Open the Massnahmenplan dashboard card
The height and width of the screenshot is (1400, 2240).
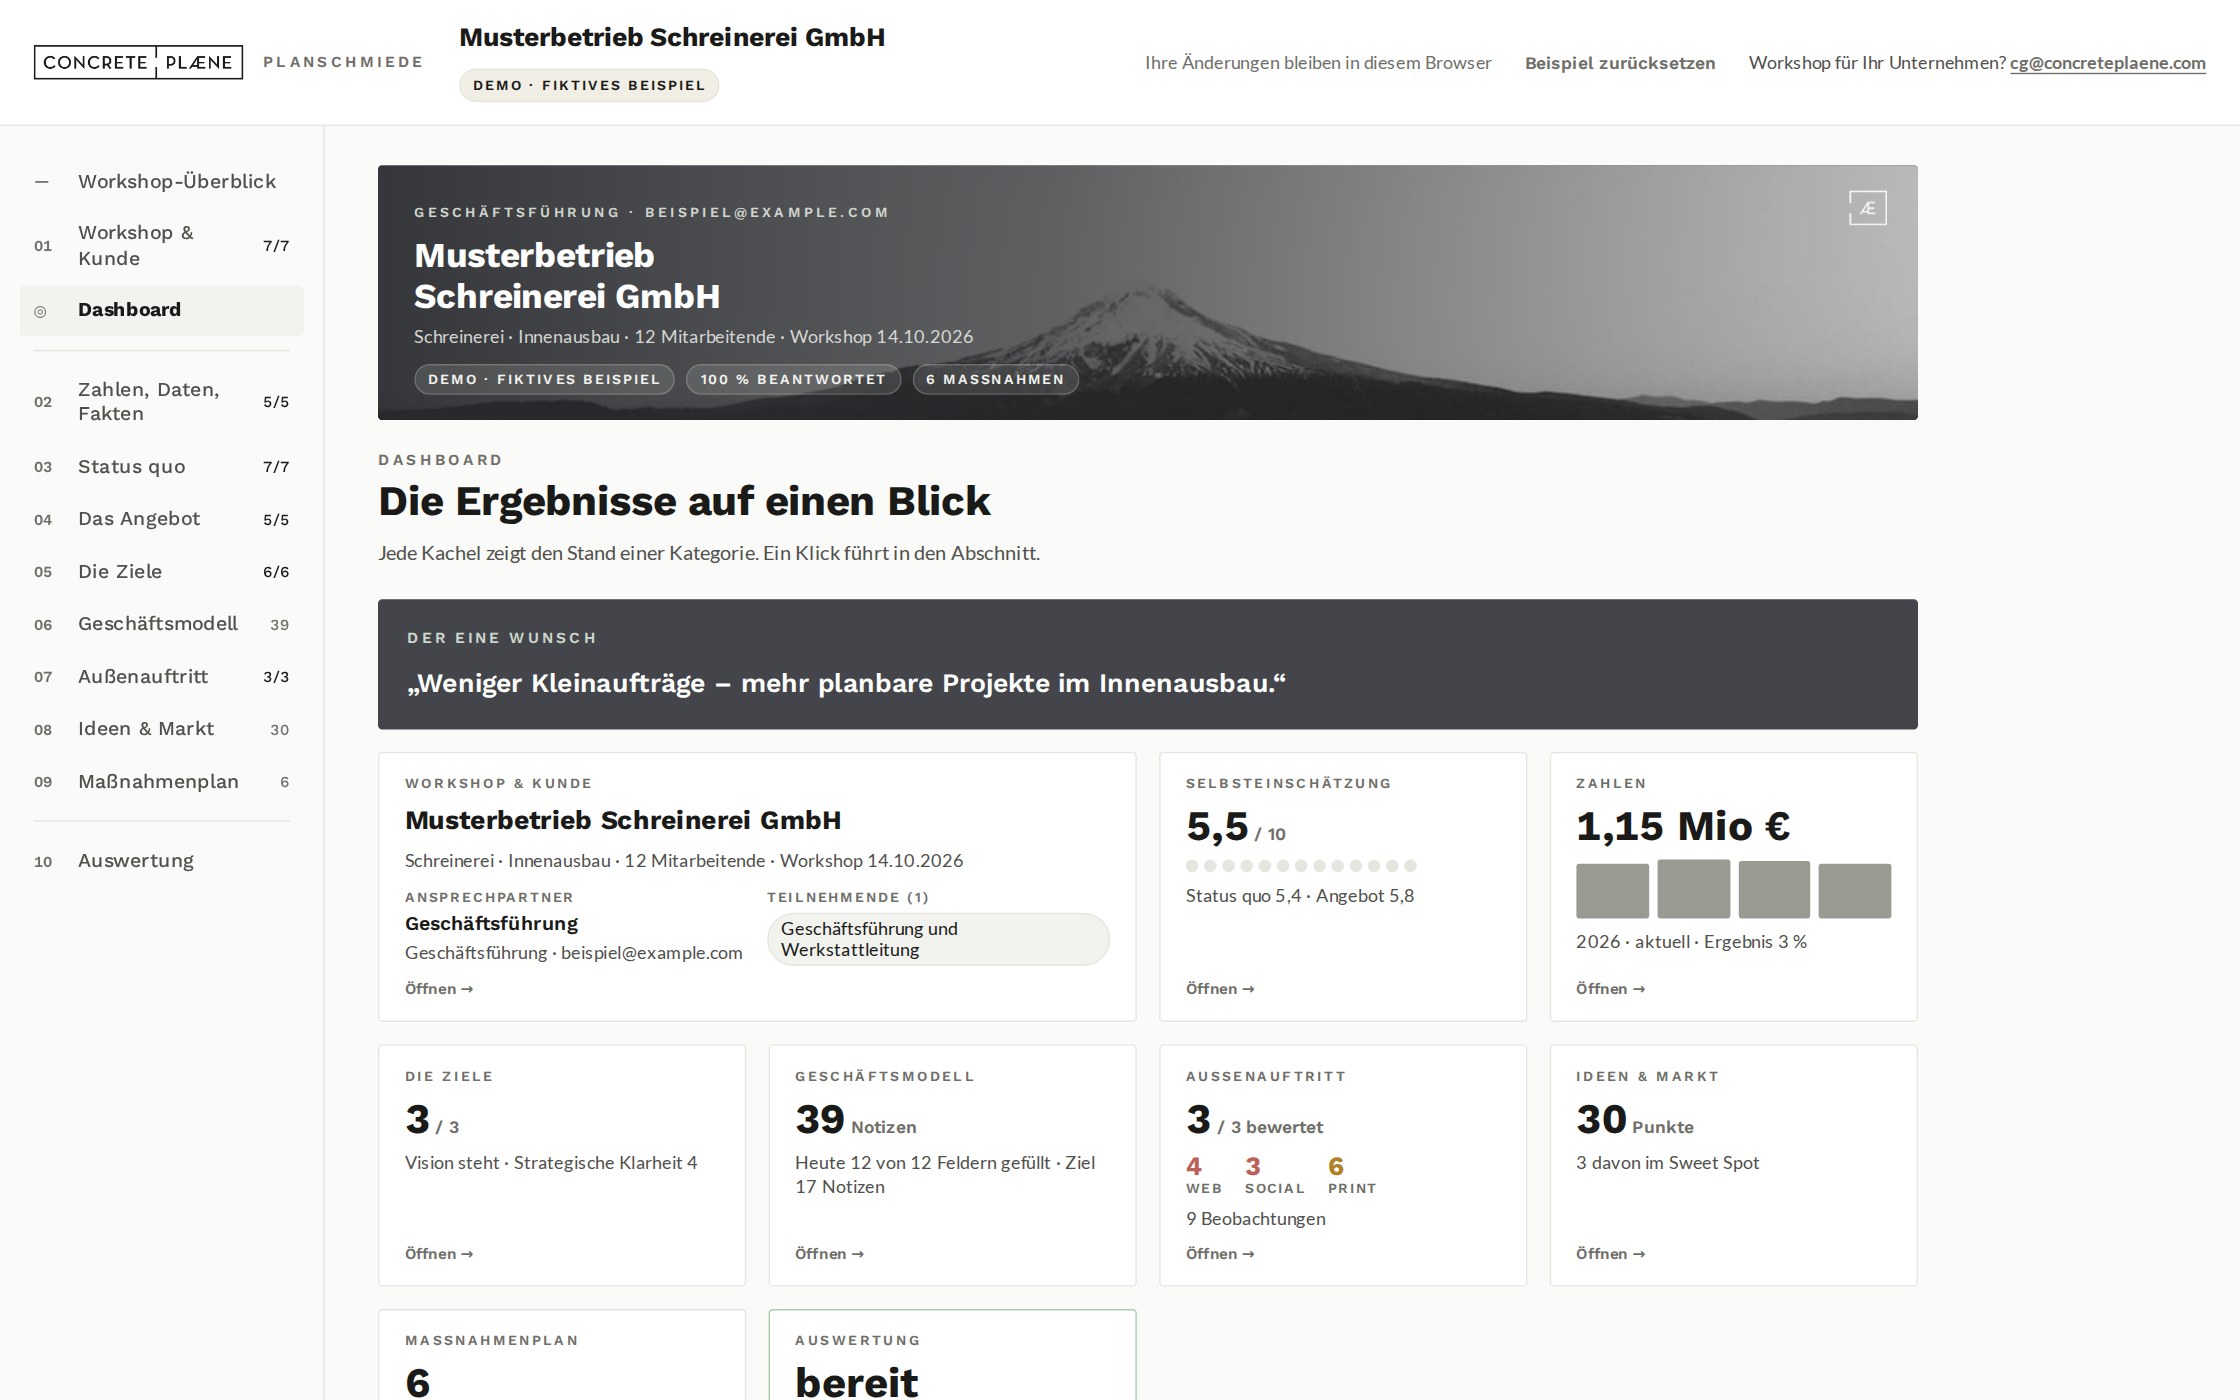tap(561, 1355)
